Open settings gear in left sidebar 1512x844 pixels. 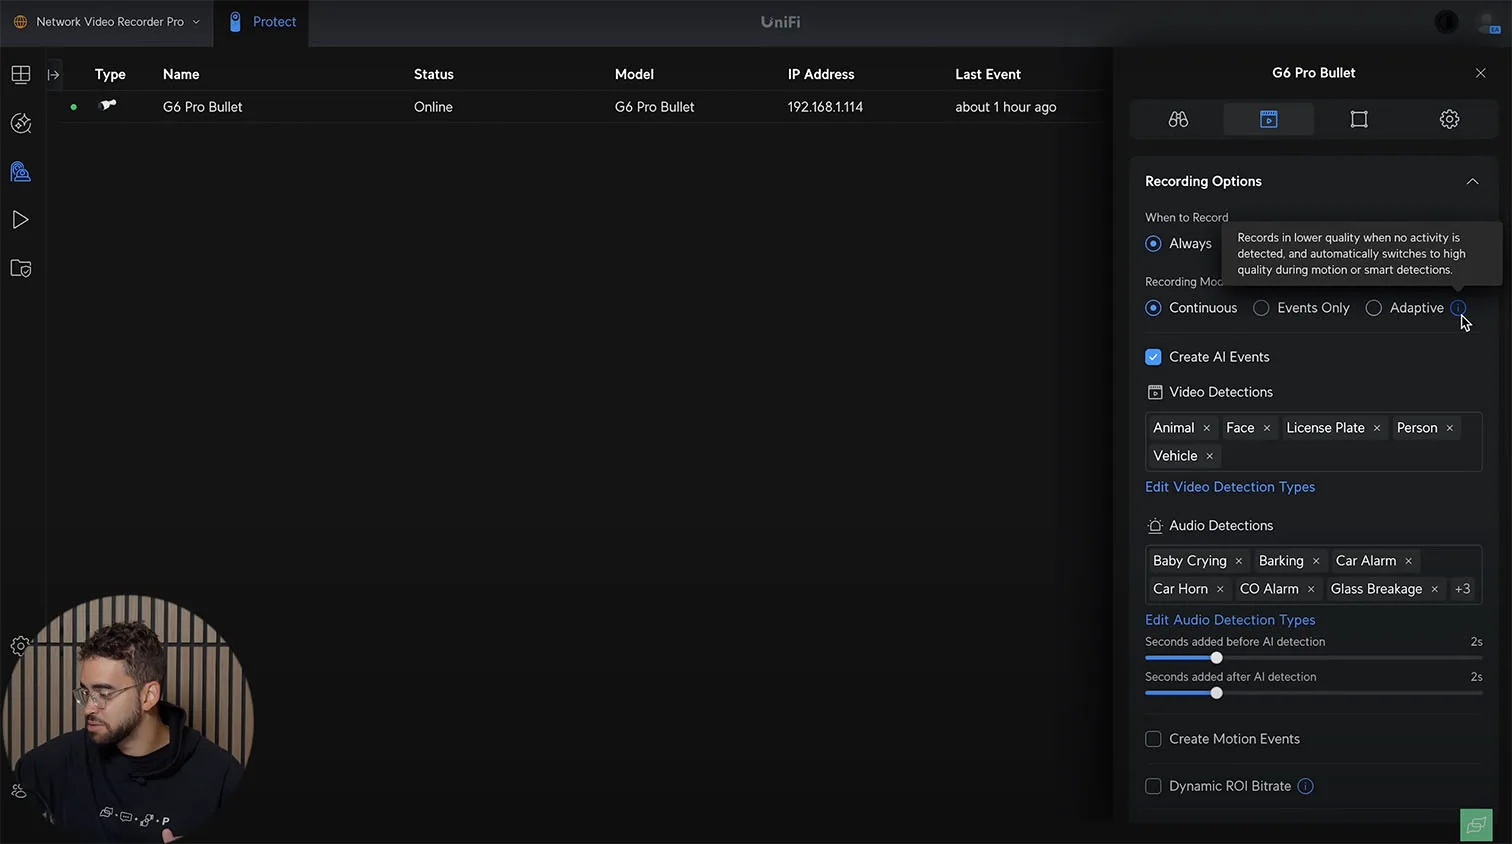tap(19, 646)
